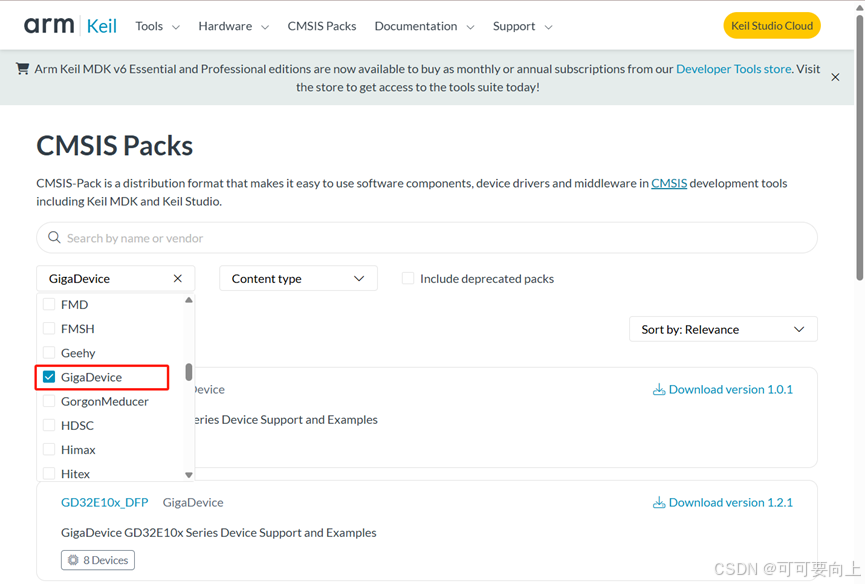The width and height of the screenshot is (865, 584).
Task: Click the arm logo
Action: (x=49, y=26)
